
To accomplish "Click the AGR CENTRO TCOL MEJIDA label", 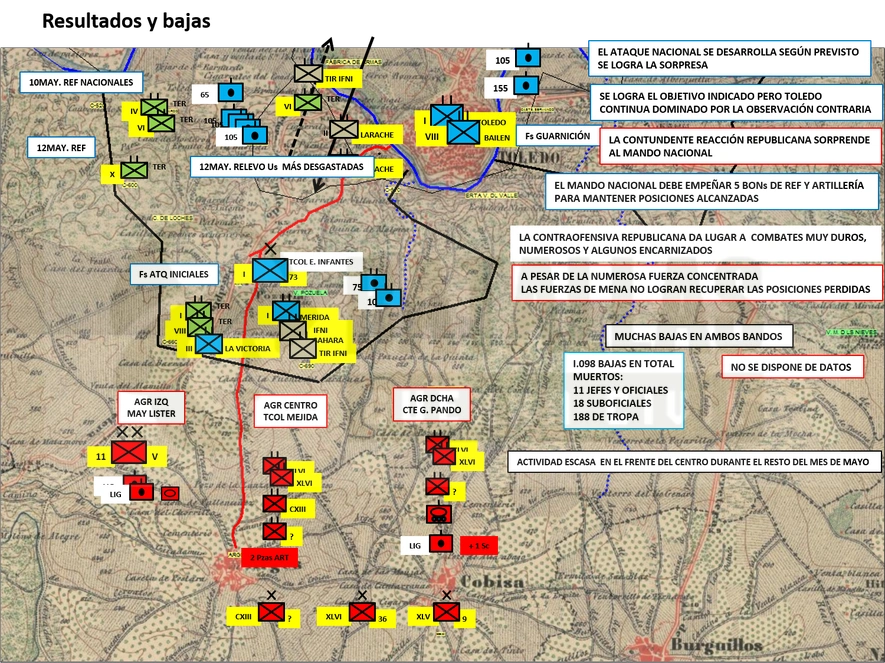I will click(x=290, y=411).
